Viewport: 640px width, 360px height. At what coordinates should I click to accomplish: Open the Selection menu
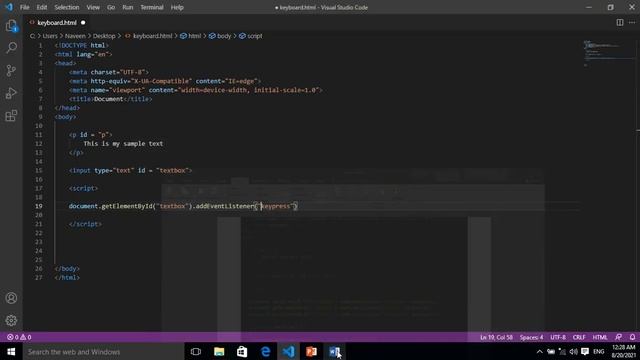point(67,7)
